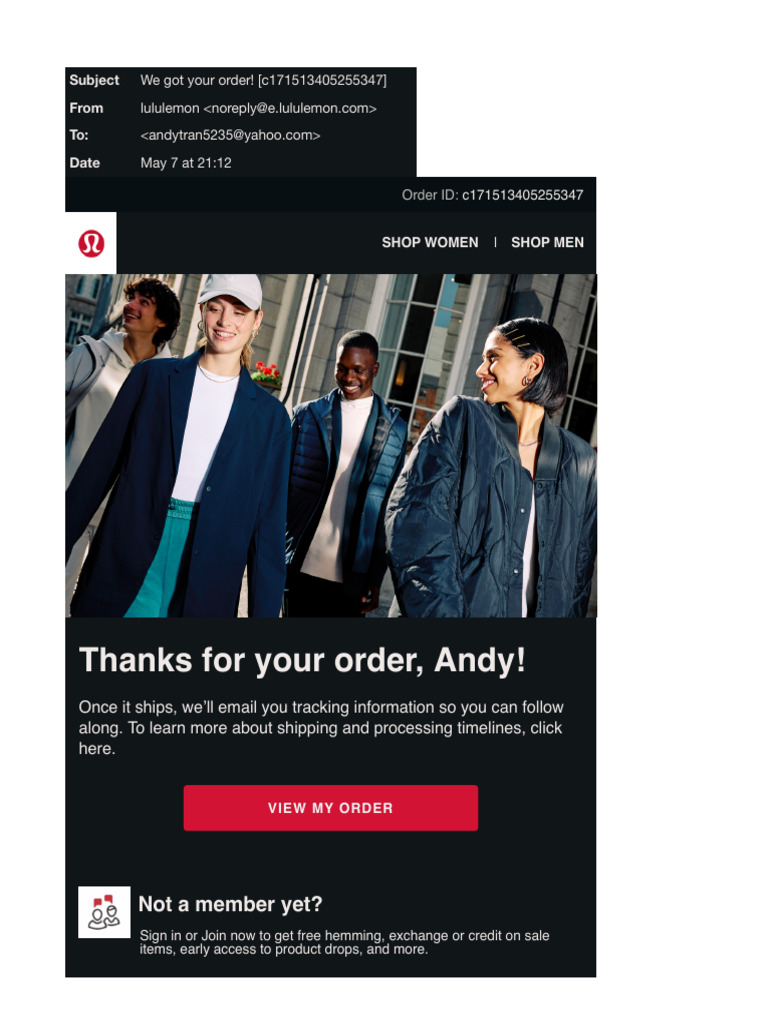Click the membership people icon
The image size is (768, 1024).
pos(104,912)
